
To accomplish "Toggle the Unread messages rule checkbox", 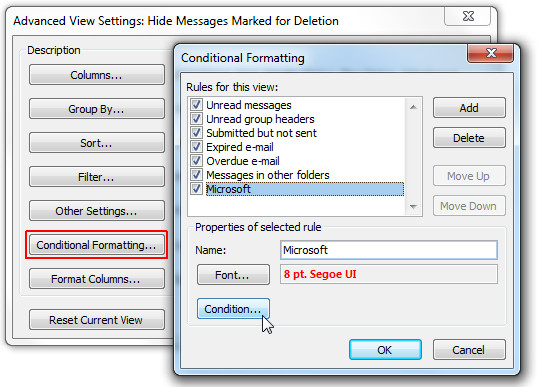I will [x=196, y=104].
